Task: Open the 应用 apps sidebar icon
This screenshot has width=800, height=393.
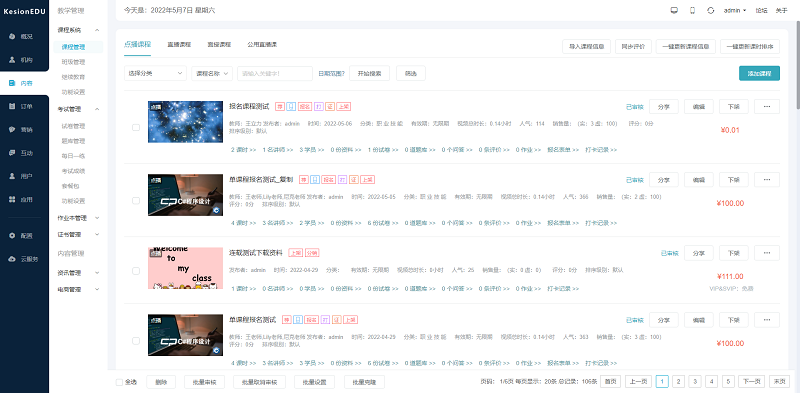Action: click(x=12, y=199)
